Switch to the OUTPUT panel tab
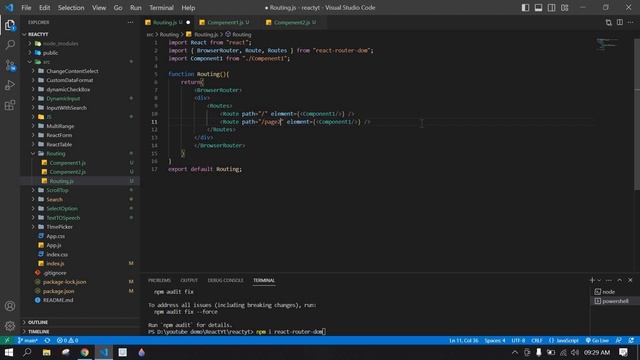This screenshot has width=640, height=360. 189,280
